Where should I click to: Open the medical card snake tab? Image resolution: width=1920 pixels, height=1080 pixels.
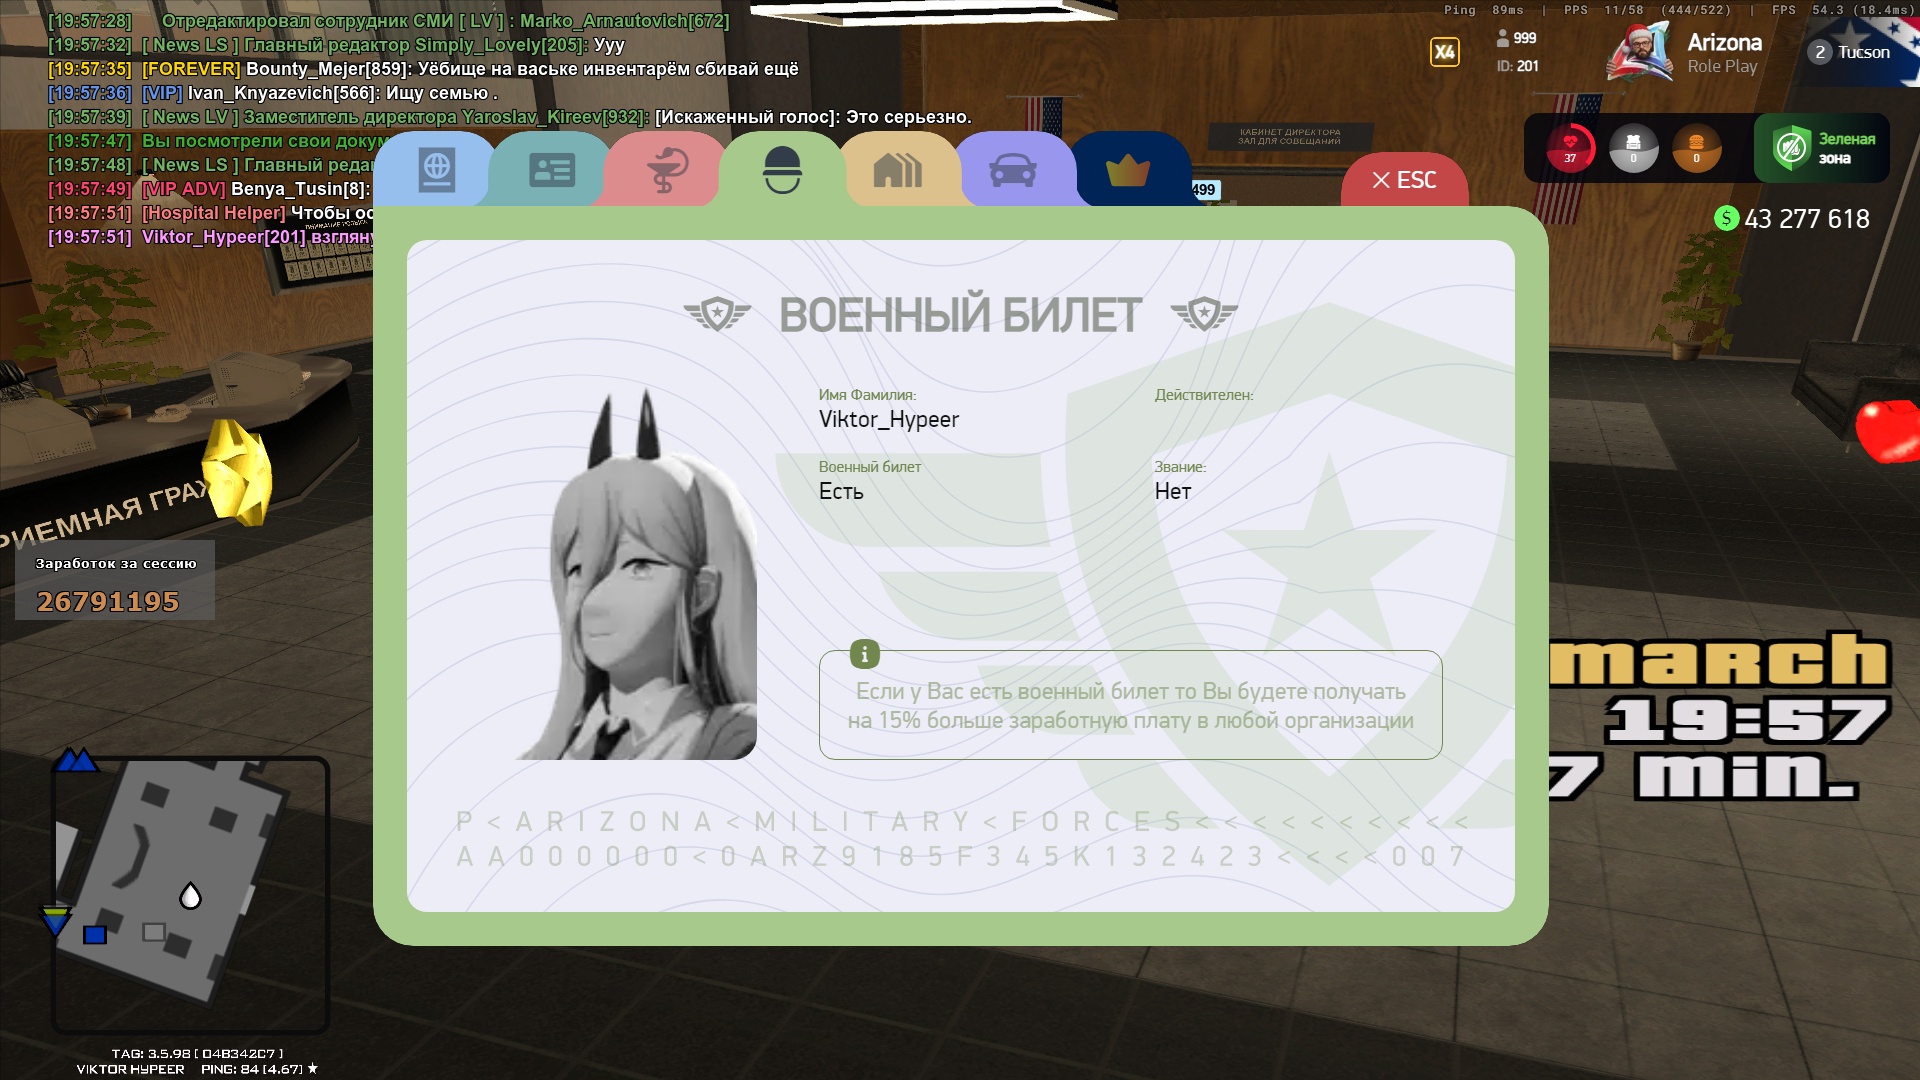click(666, 170)
